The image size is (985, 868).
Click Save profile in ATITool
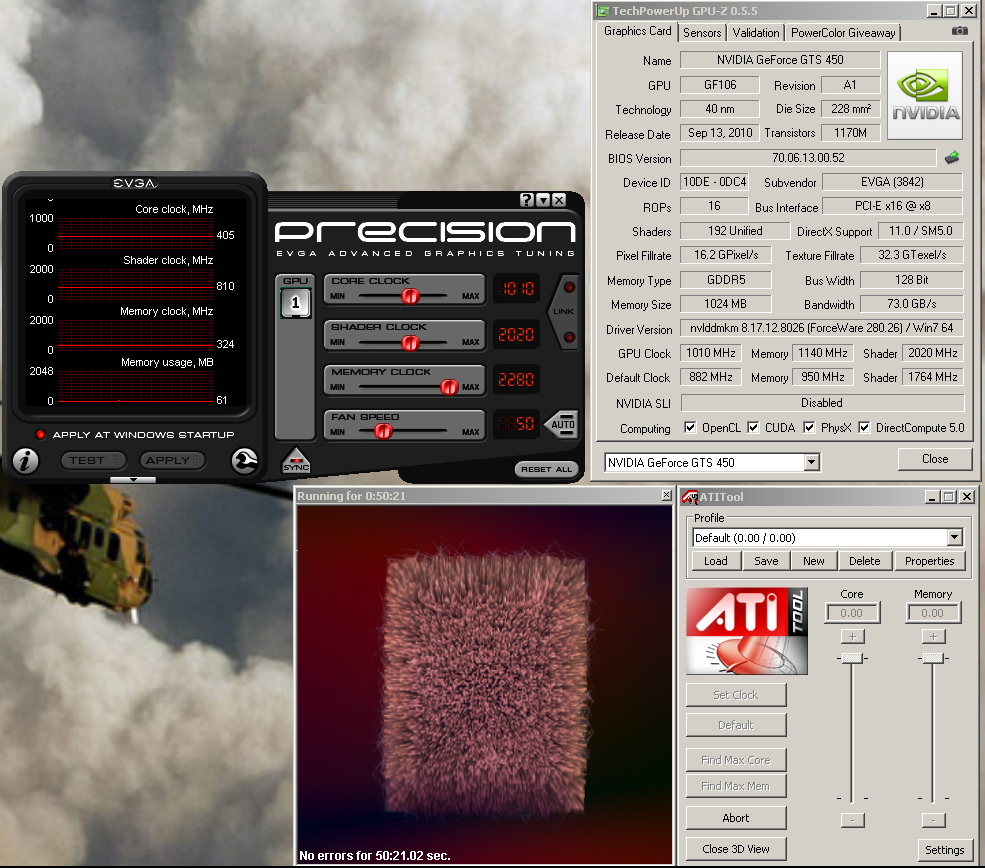(x=766, y=561)
